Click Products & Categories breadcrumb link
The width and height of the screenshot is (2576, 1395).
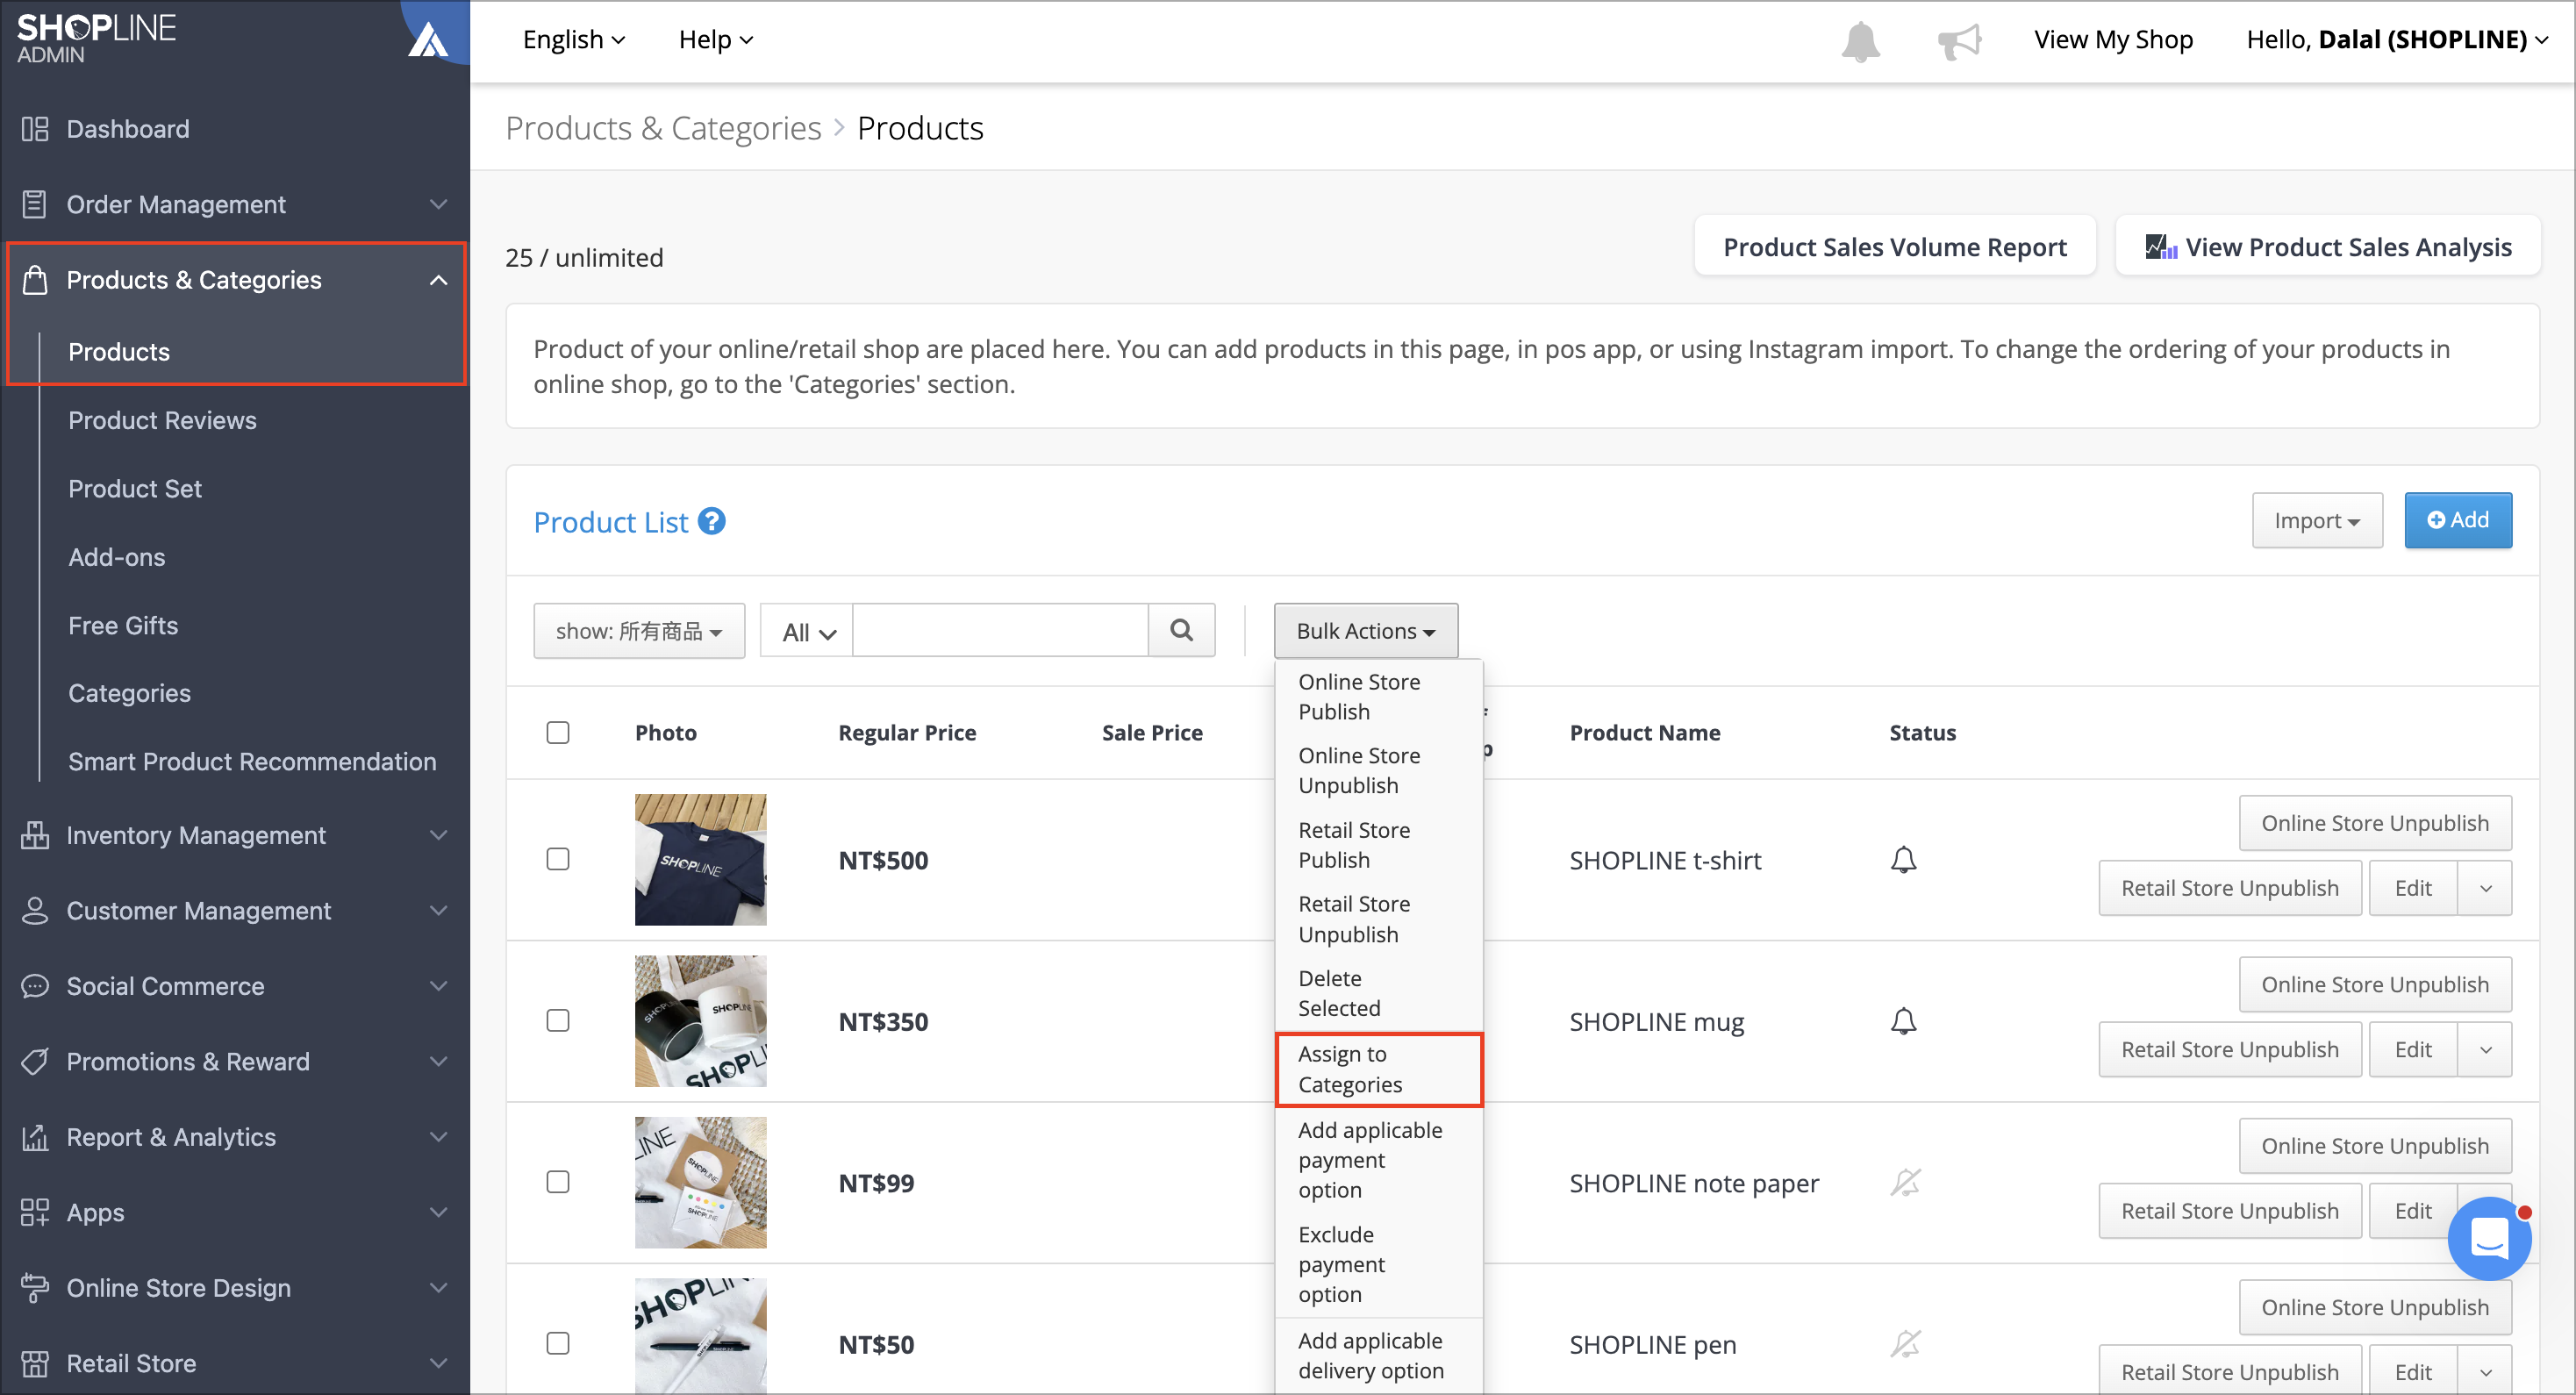(663, 128)
